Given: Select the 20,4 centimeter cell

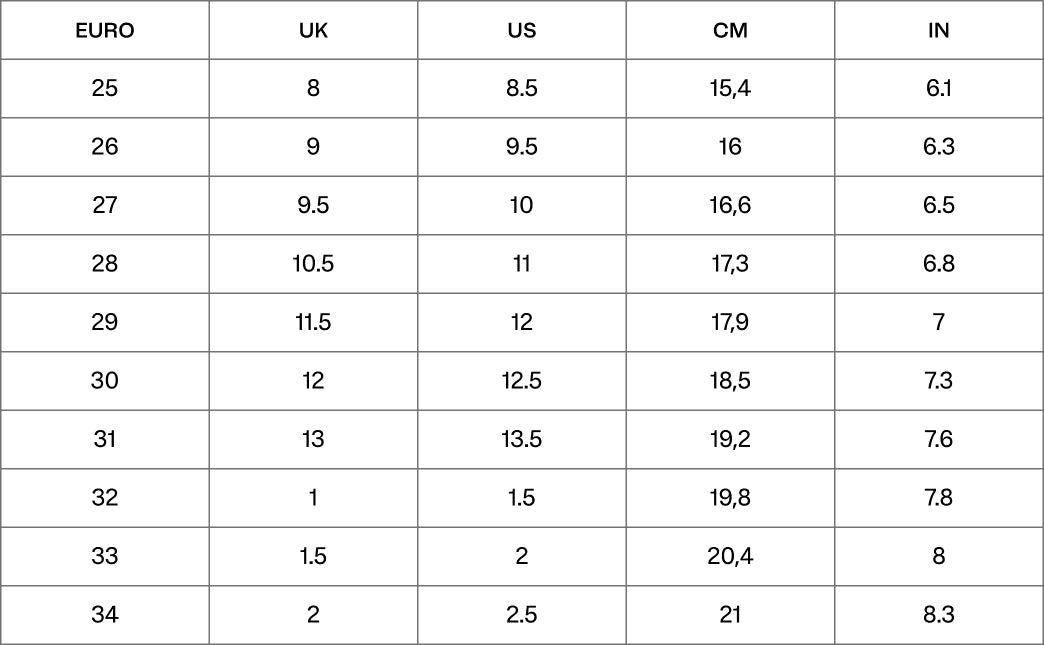Looking at the screenshot, I should point(730,556).
